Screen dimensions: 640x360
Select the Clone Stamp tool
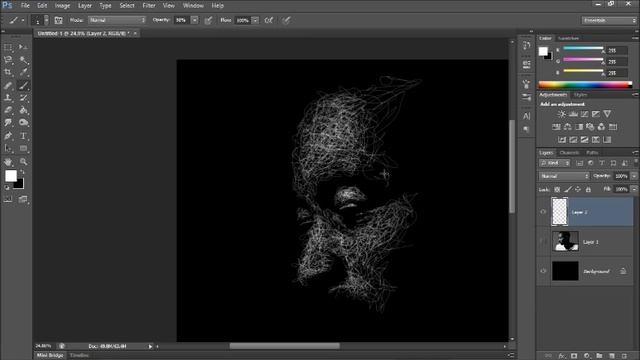click(8, 98)
